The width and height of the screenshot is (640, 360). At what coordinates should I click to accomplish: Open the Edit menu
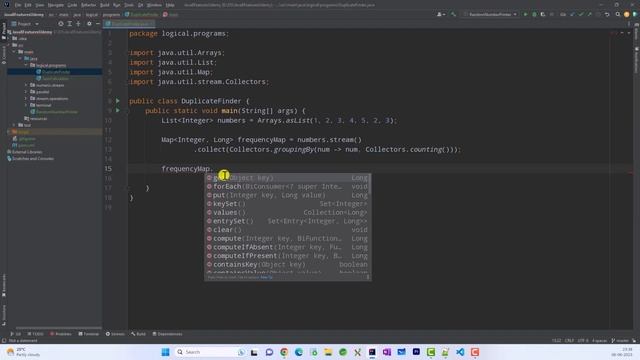tap(28, 5)
